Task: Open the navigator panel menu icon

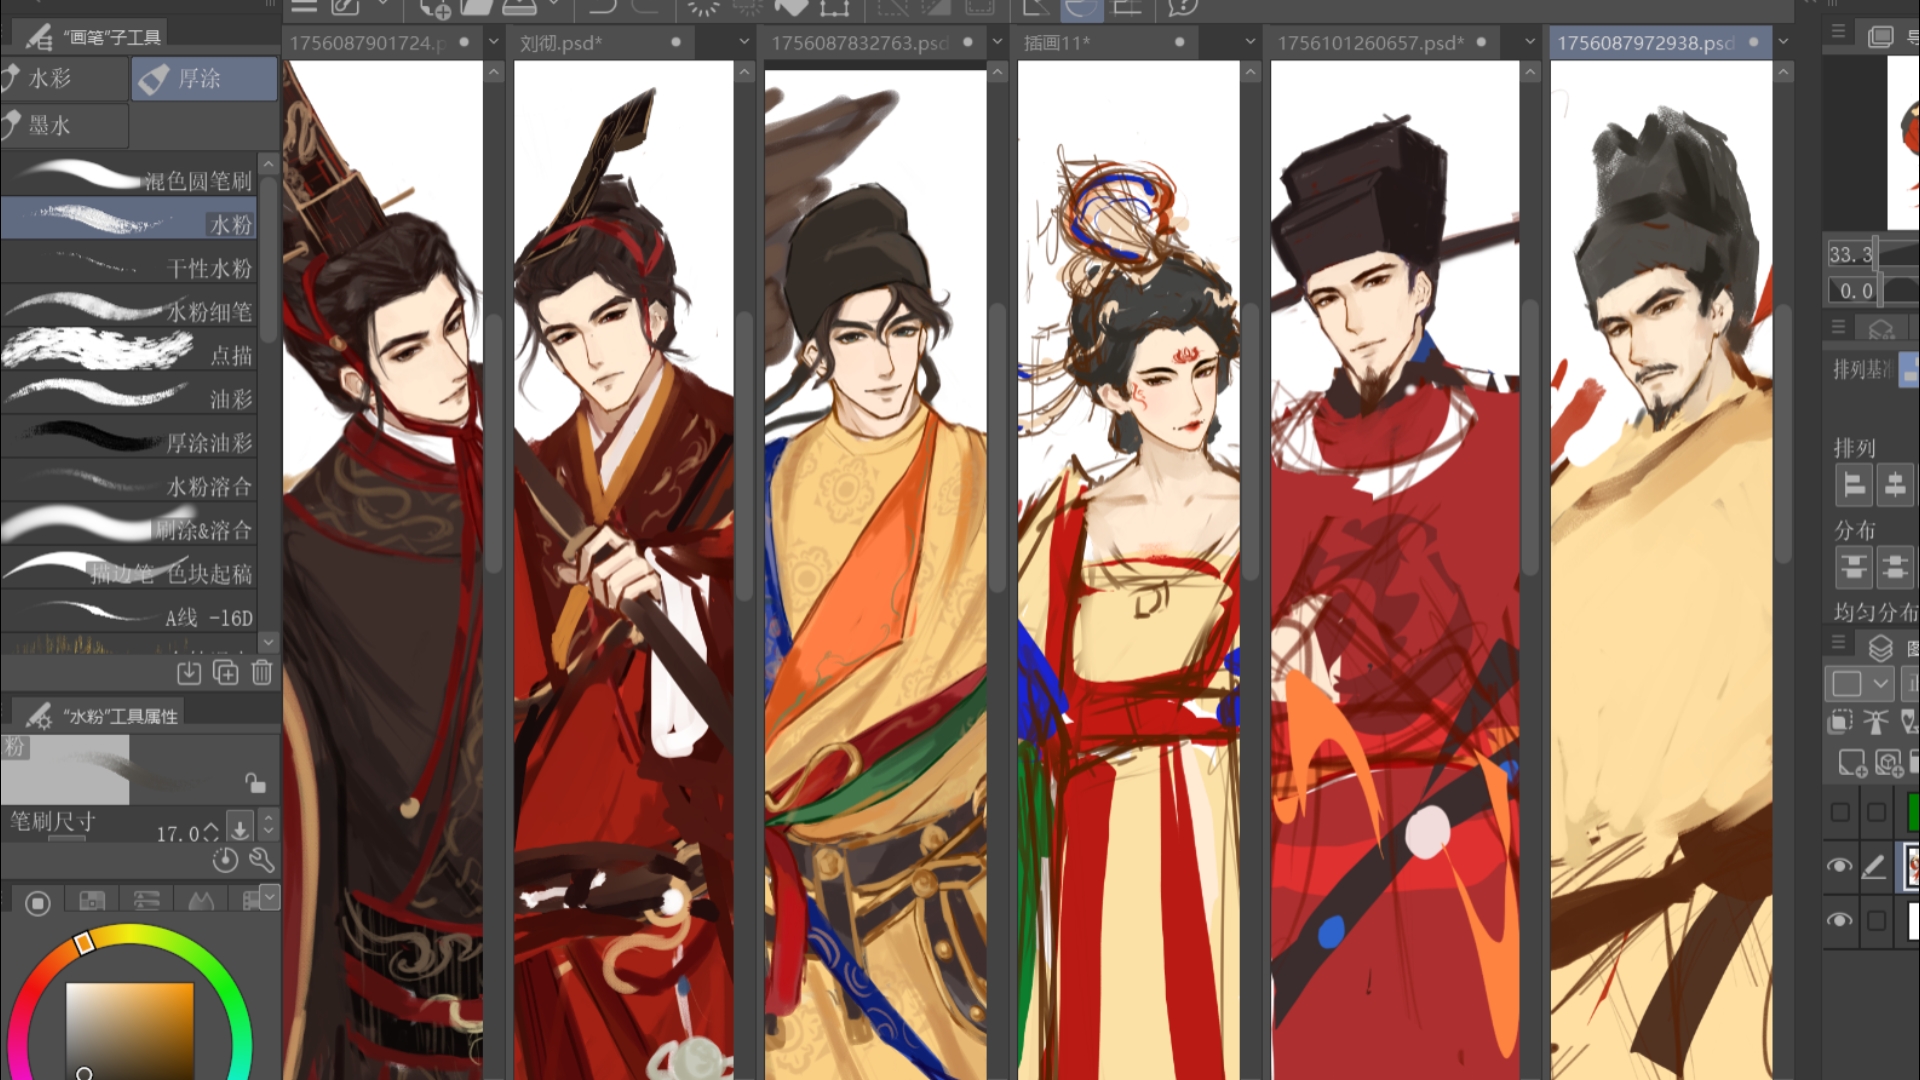Action: pos(1838,32)
